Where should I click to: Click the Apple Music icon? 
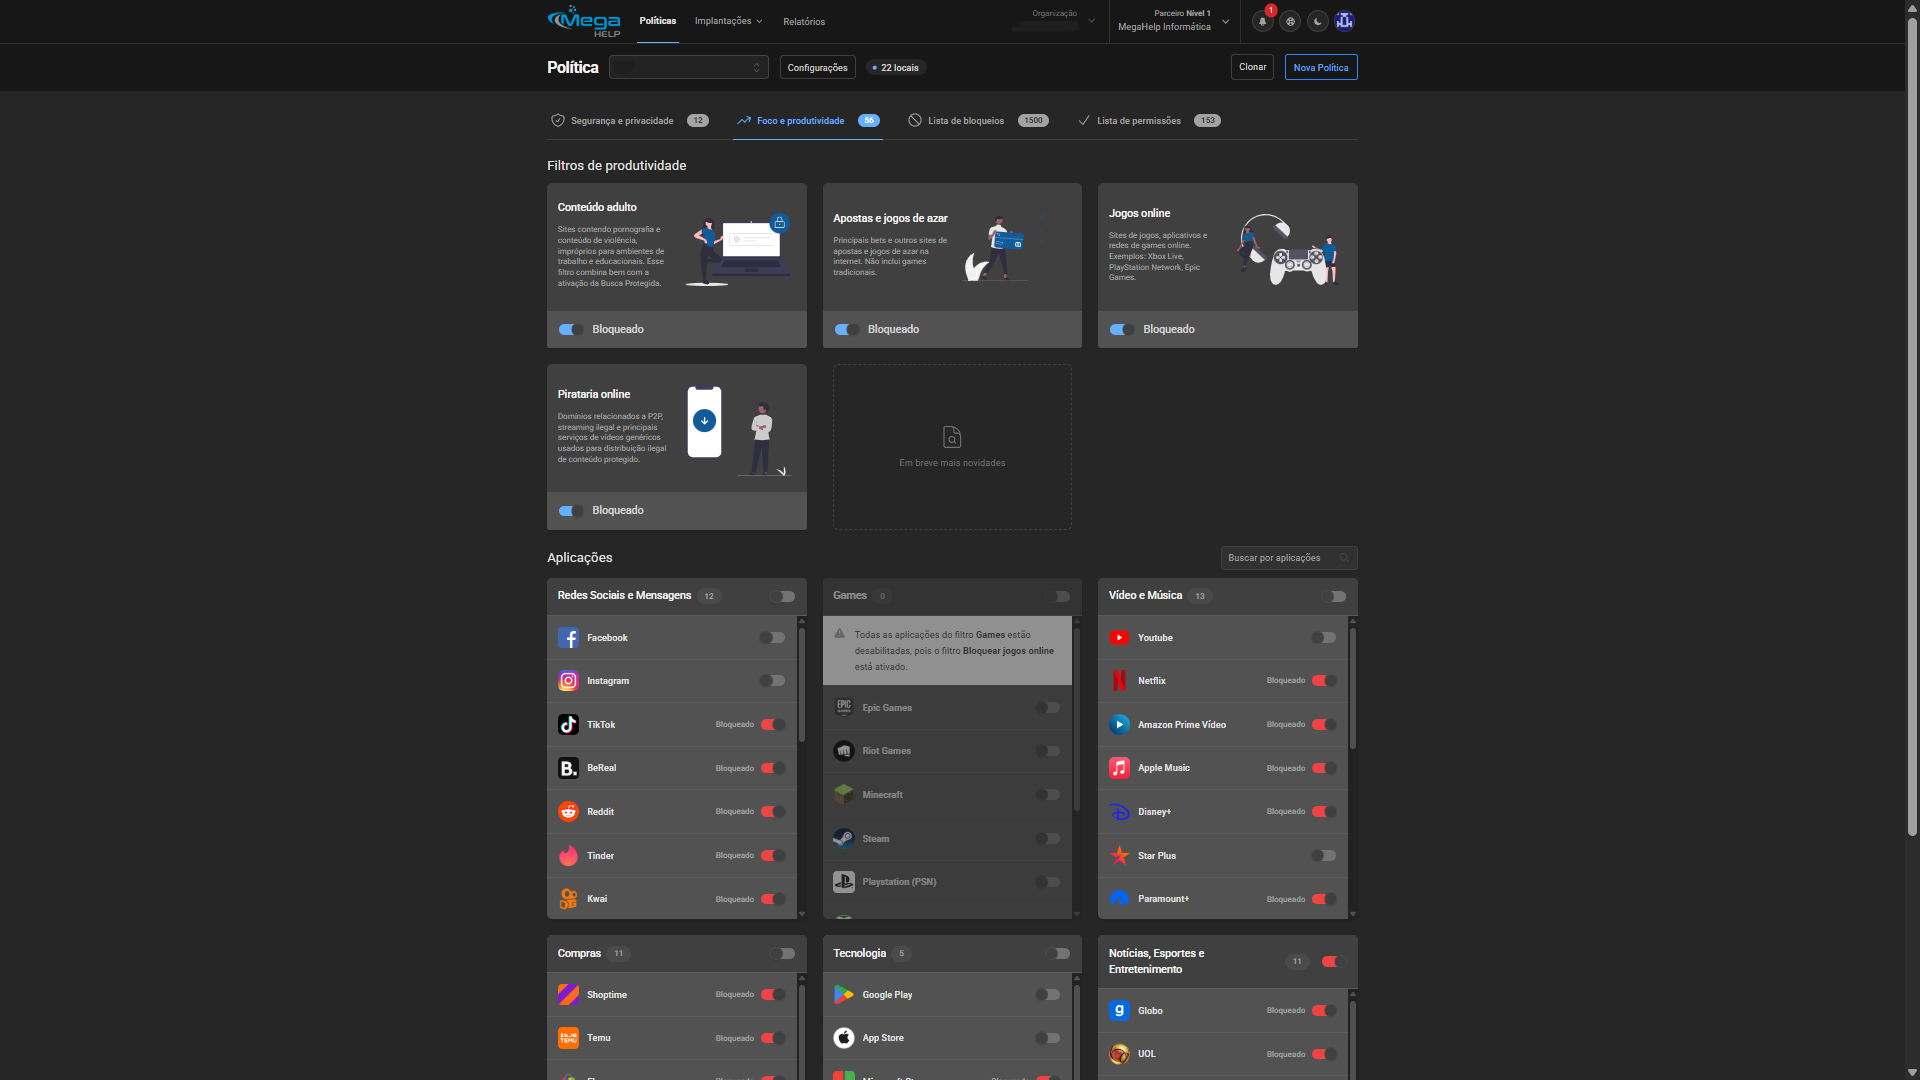tap(1119, 768)
